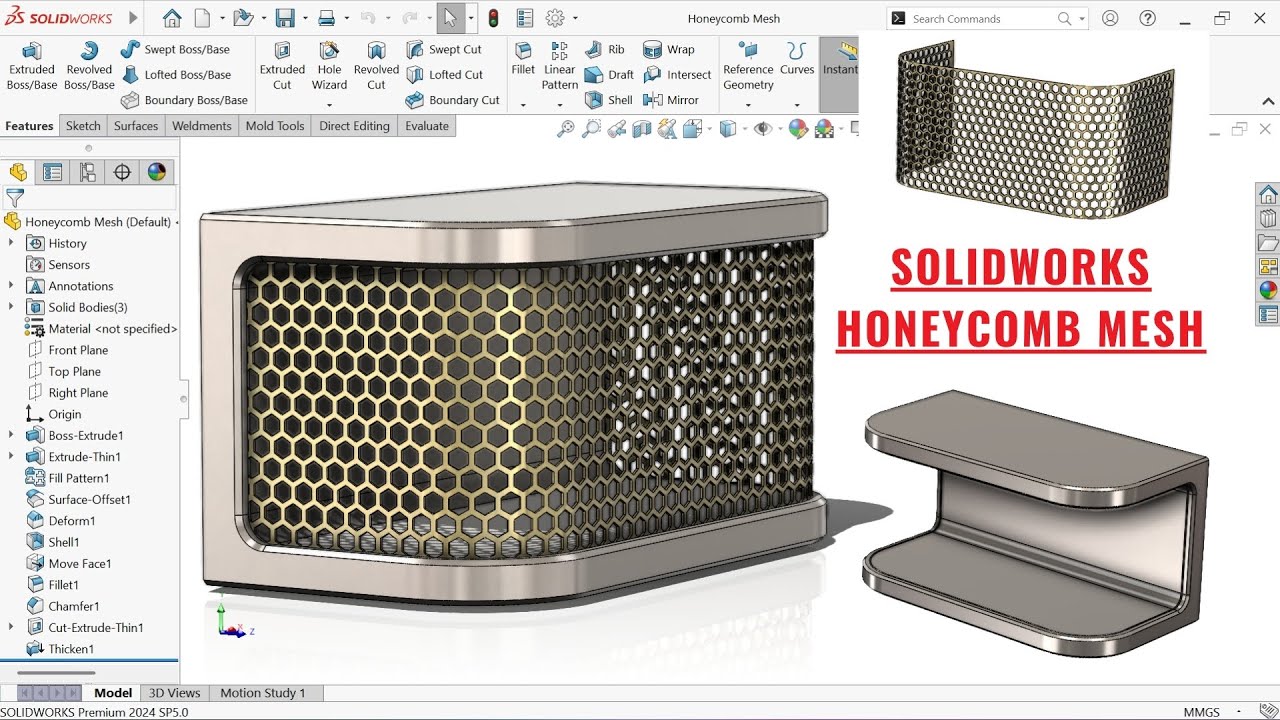Switch to the Surfaces tab
Screen dimensions: 1280x720
(136, 126)
